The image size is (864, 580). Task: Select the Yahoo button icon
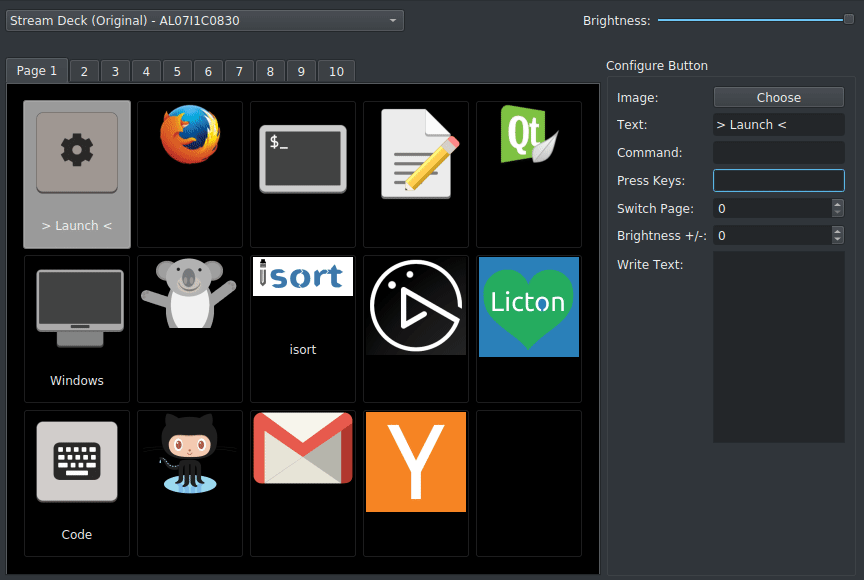tap(415, 462)
